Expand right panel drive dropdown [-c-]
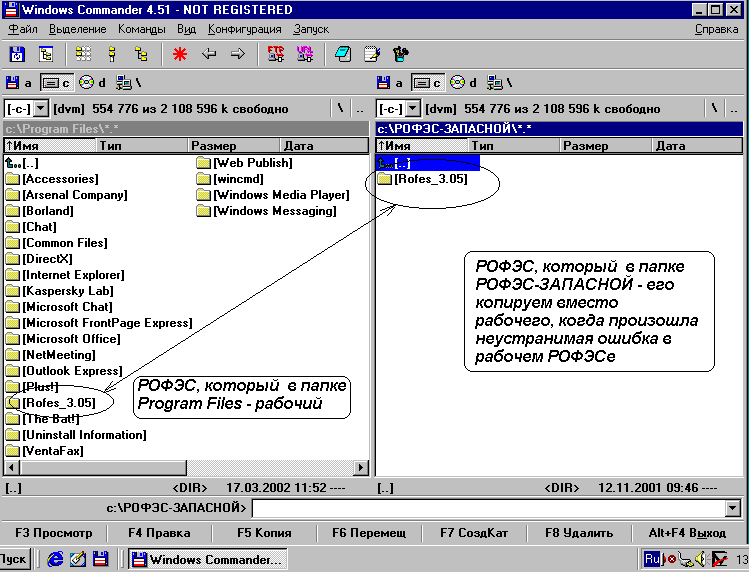This screenshot has height=572, width=749. [413, 108]
